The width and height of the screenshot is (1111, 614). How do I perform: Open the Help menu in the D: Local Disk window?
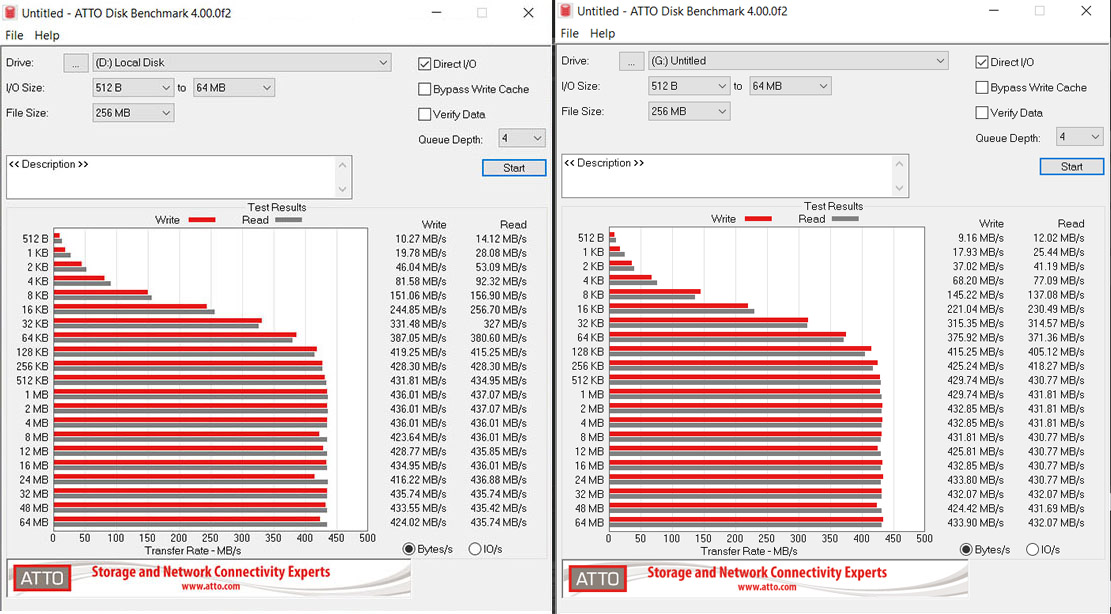point(47,35)
